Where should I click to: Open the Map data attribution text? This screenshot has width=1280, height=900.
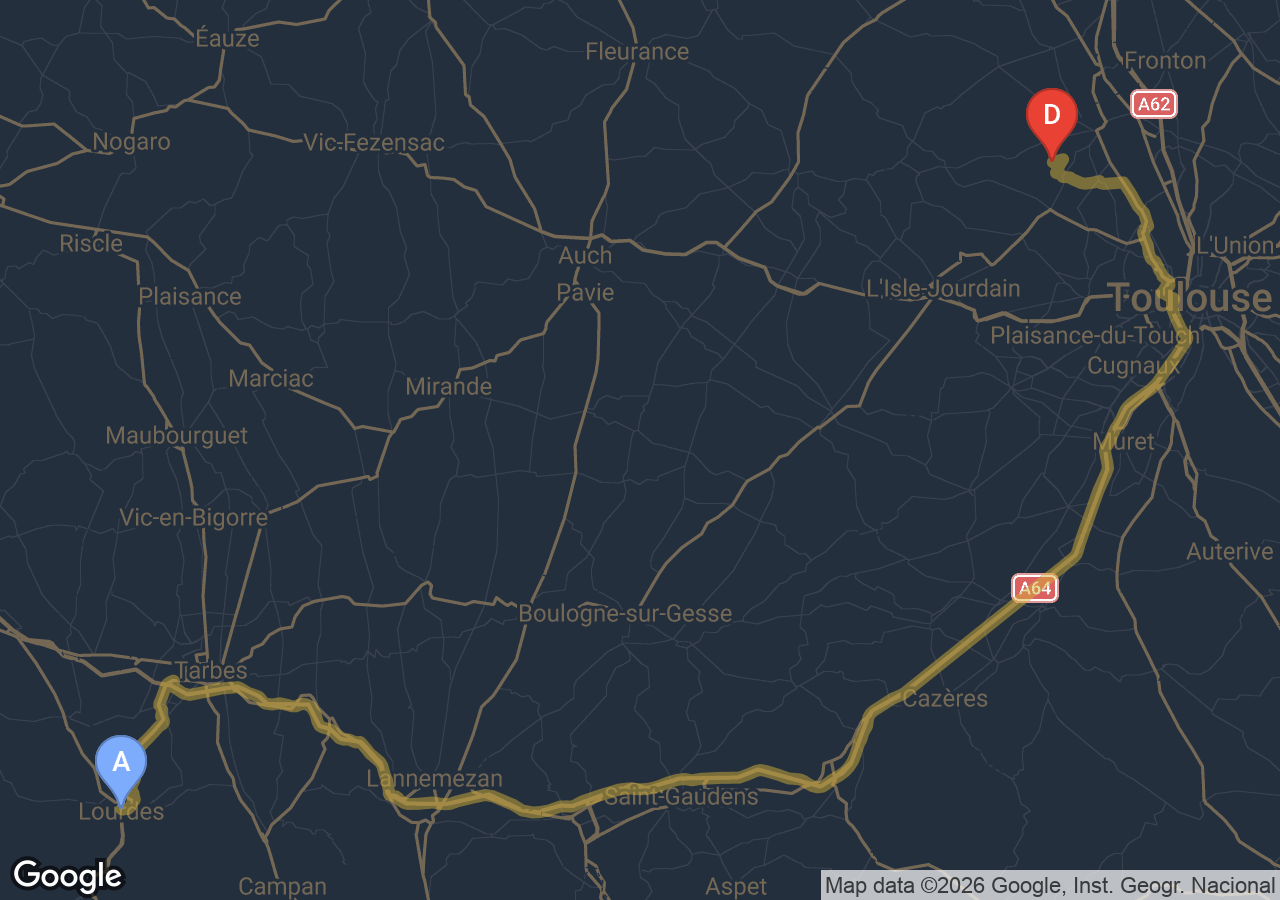[1050, 885]
